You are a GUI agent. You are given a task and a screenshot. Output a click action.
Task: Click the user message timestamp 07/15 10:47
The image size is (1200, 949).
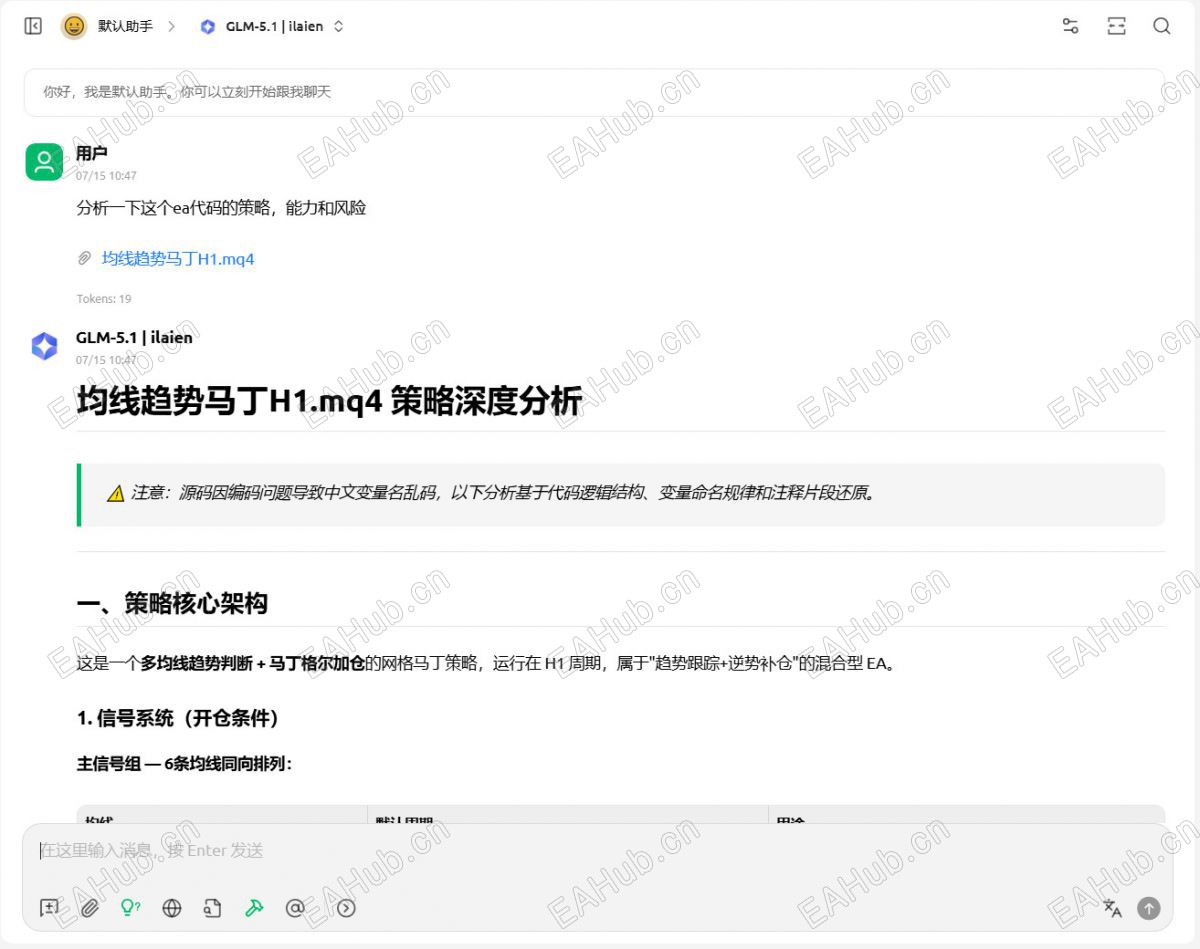[x=106, y=176]
